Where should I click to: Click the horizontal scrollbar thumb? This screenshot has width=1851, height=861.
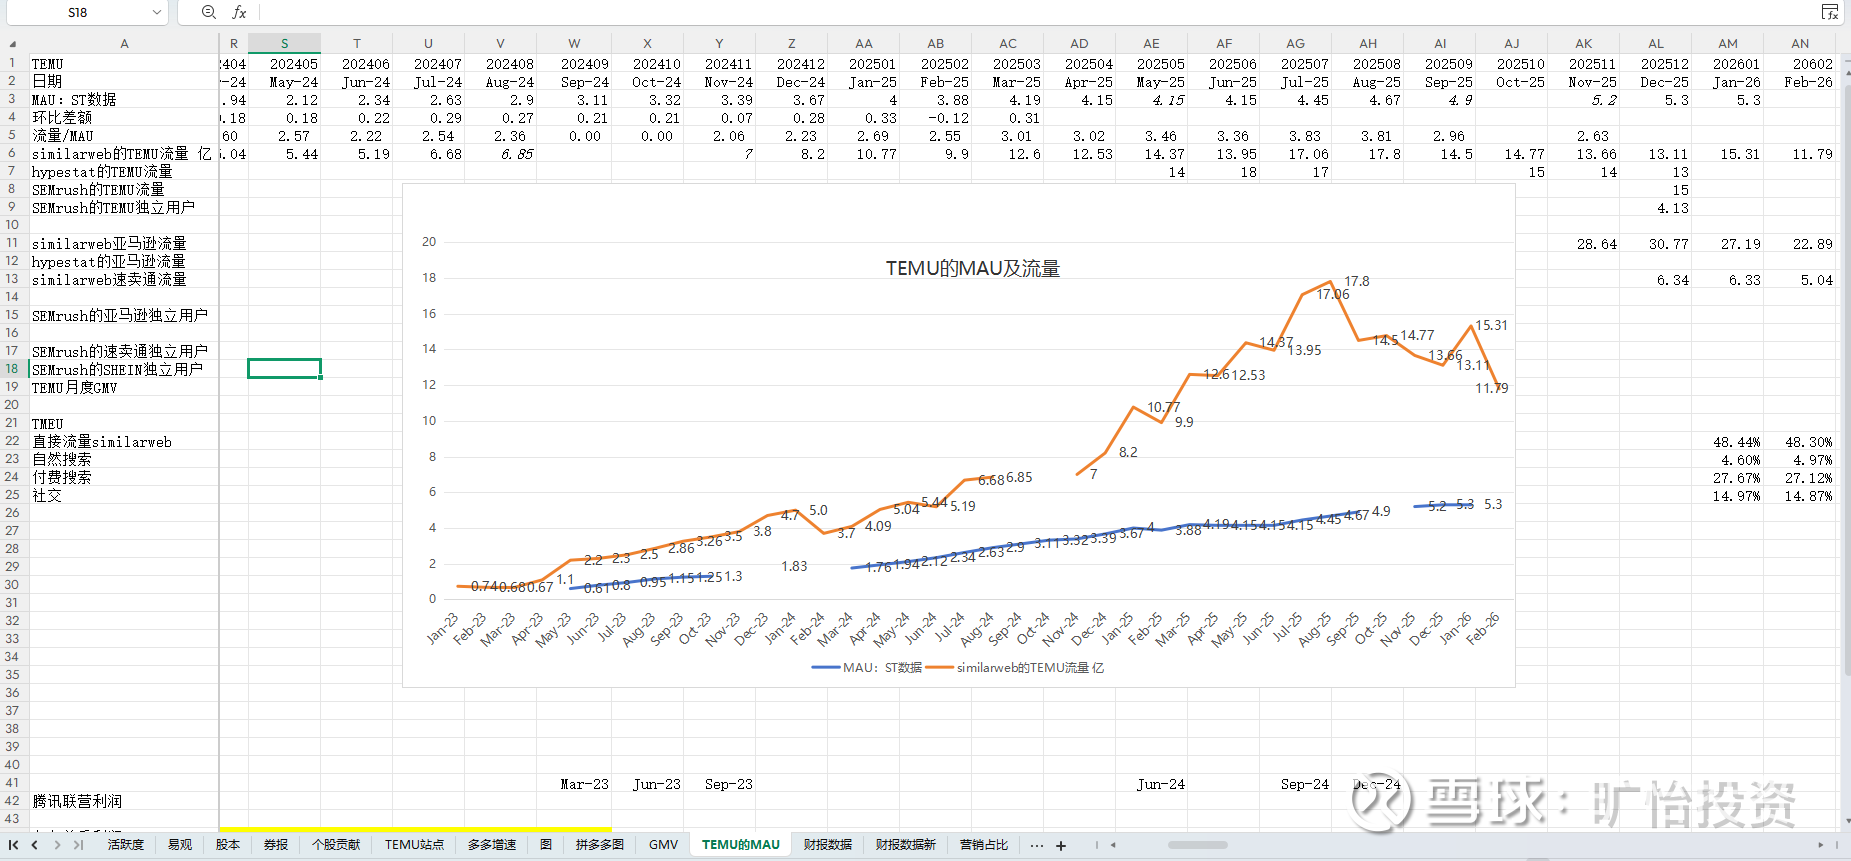(x=1197, y=845)
